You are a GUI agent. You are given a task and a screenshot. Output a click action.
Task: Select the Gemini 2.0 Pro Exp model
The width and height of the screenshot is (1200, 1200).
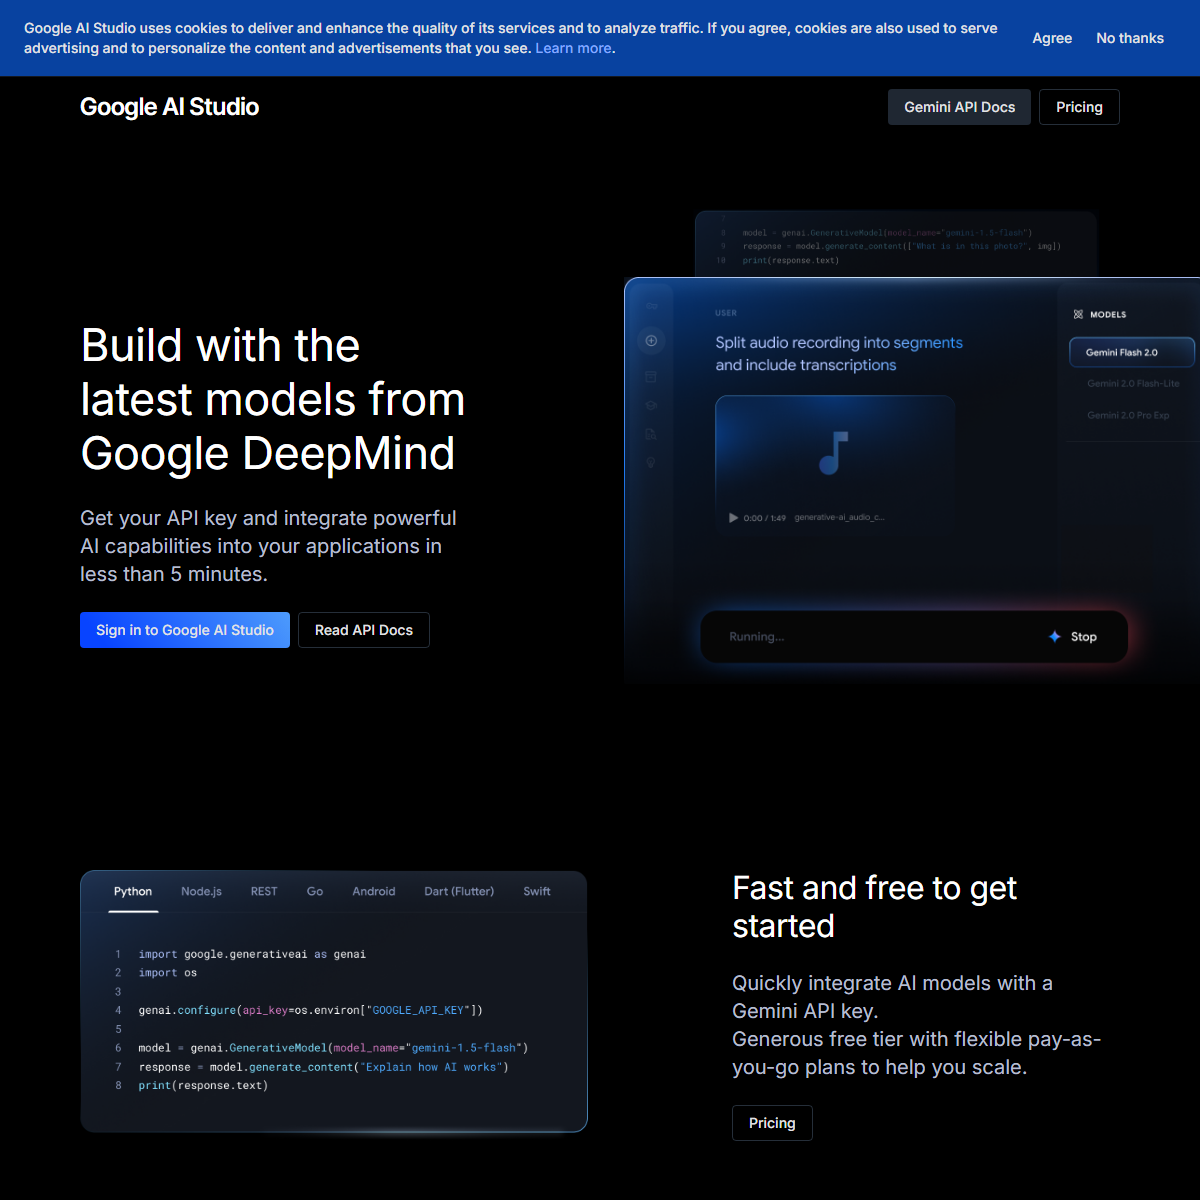coord(1128,415)
